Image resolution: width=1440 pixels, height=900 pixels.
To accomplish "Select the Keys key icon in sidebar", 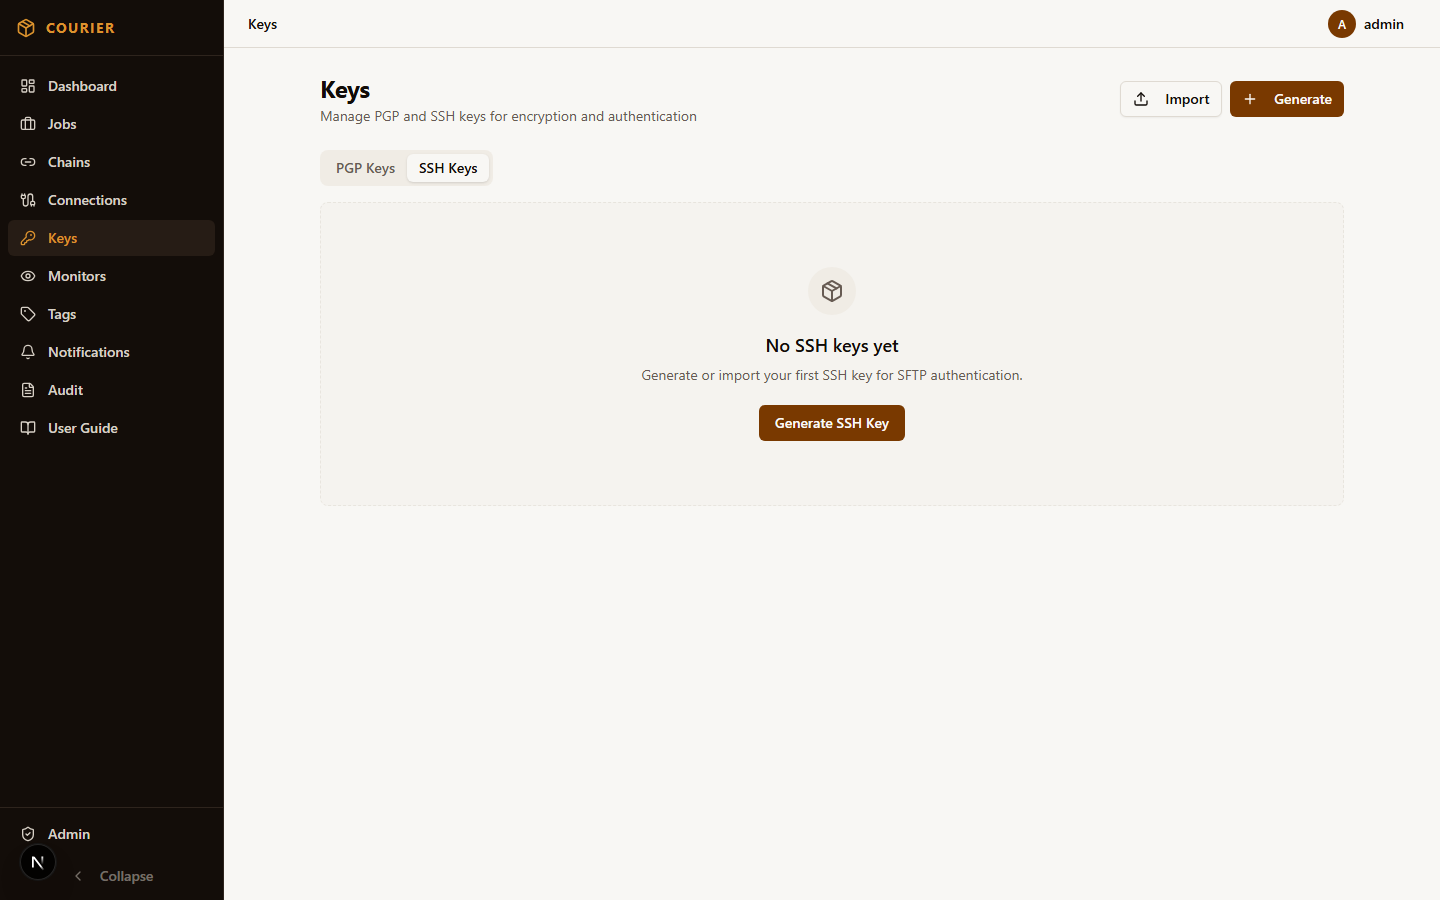I will [28, 238].
